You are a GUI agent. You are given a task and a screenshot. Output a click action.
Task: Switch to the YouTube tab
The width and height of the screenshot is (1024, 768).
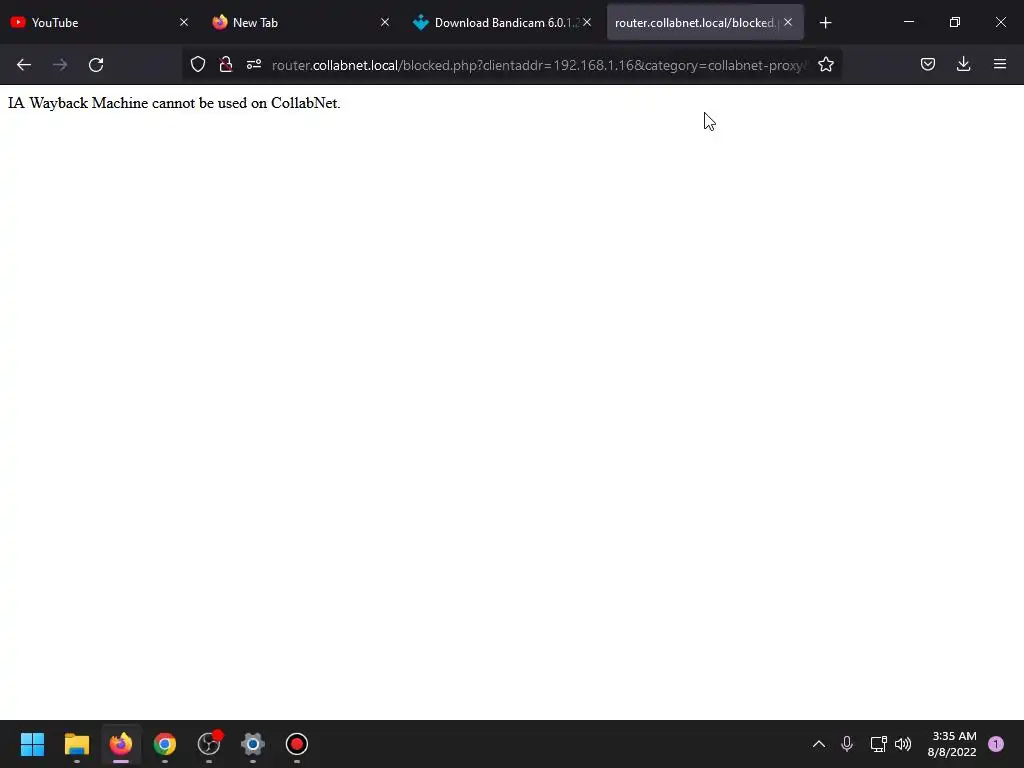(x=98, y=22)
